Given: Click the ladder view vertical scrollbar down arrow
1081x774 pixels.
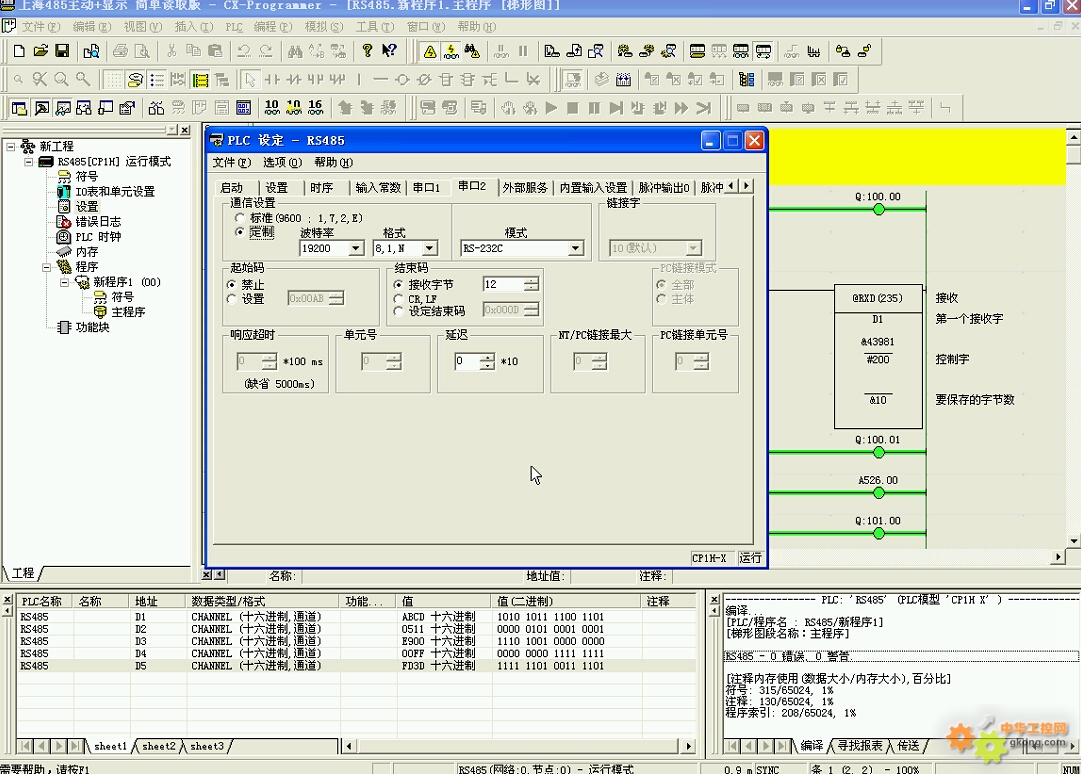Looking at the screenshot, I should (x=1073, y=541).
